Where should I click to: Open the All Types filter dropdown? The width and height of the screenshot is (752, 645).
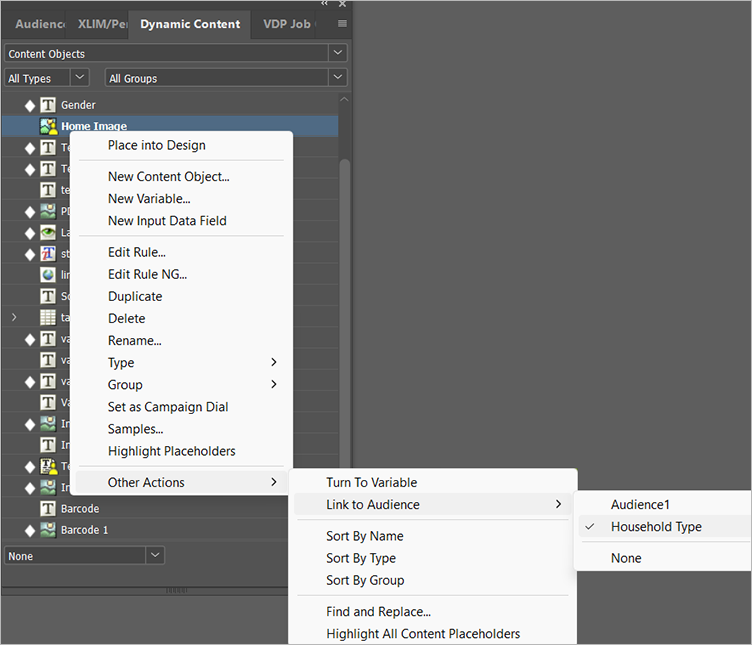point(80,77)
